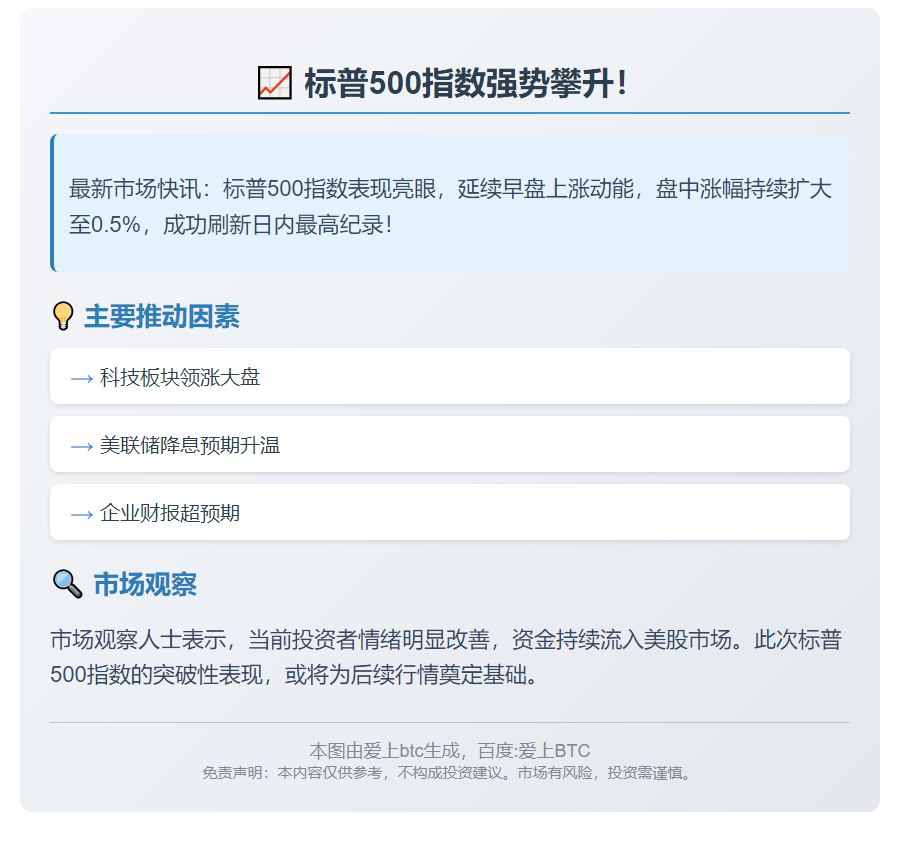Click the market observation paragraph text
This screenshot has width=900, height=844.
point(446,657)
